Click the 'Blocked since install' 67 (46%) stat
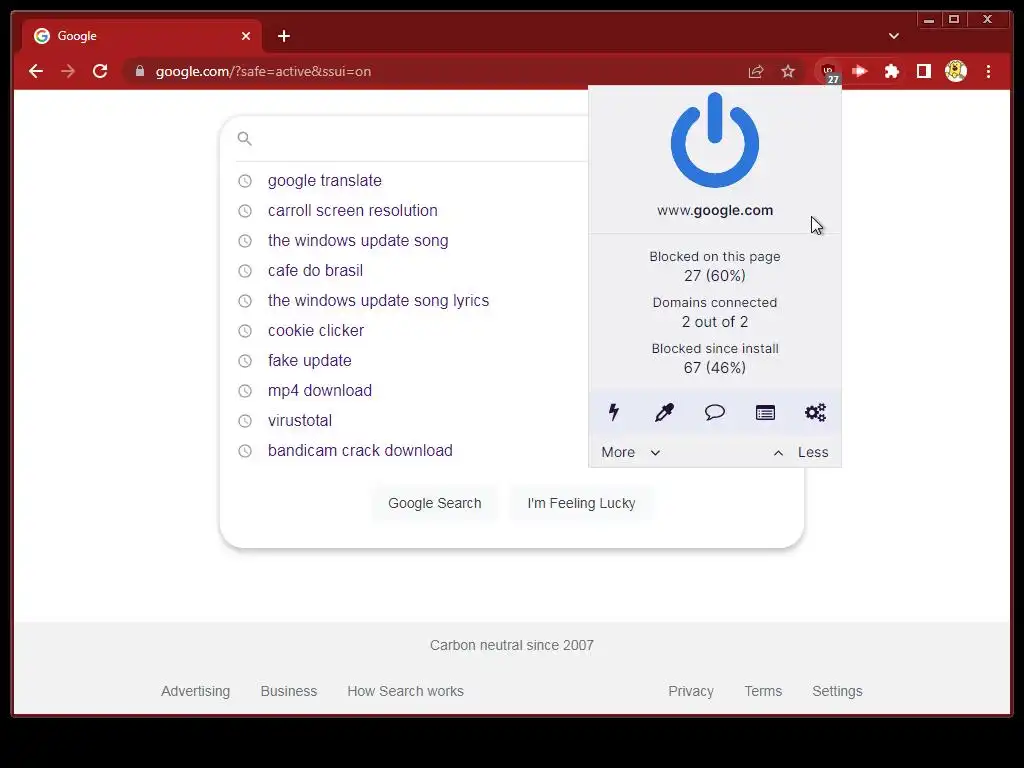 [714, 358]
